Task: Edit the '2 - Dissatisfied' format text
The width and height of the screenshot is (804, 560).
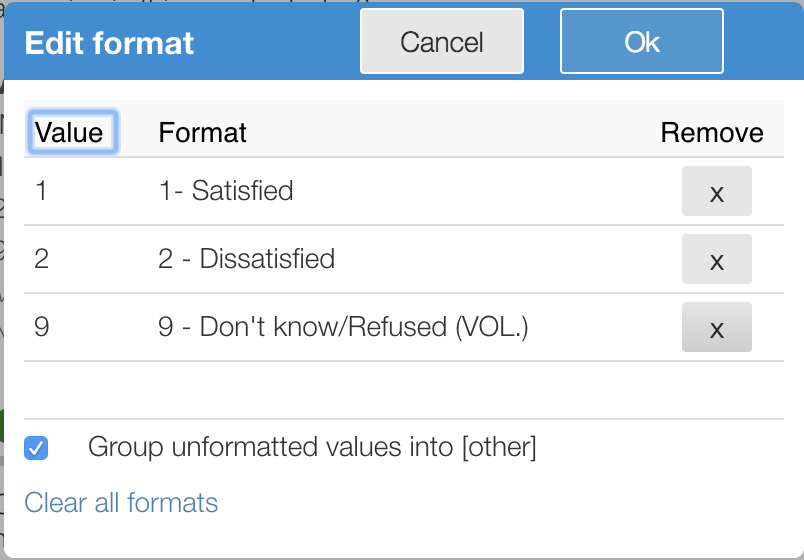Action: click(x=247, y=259)
